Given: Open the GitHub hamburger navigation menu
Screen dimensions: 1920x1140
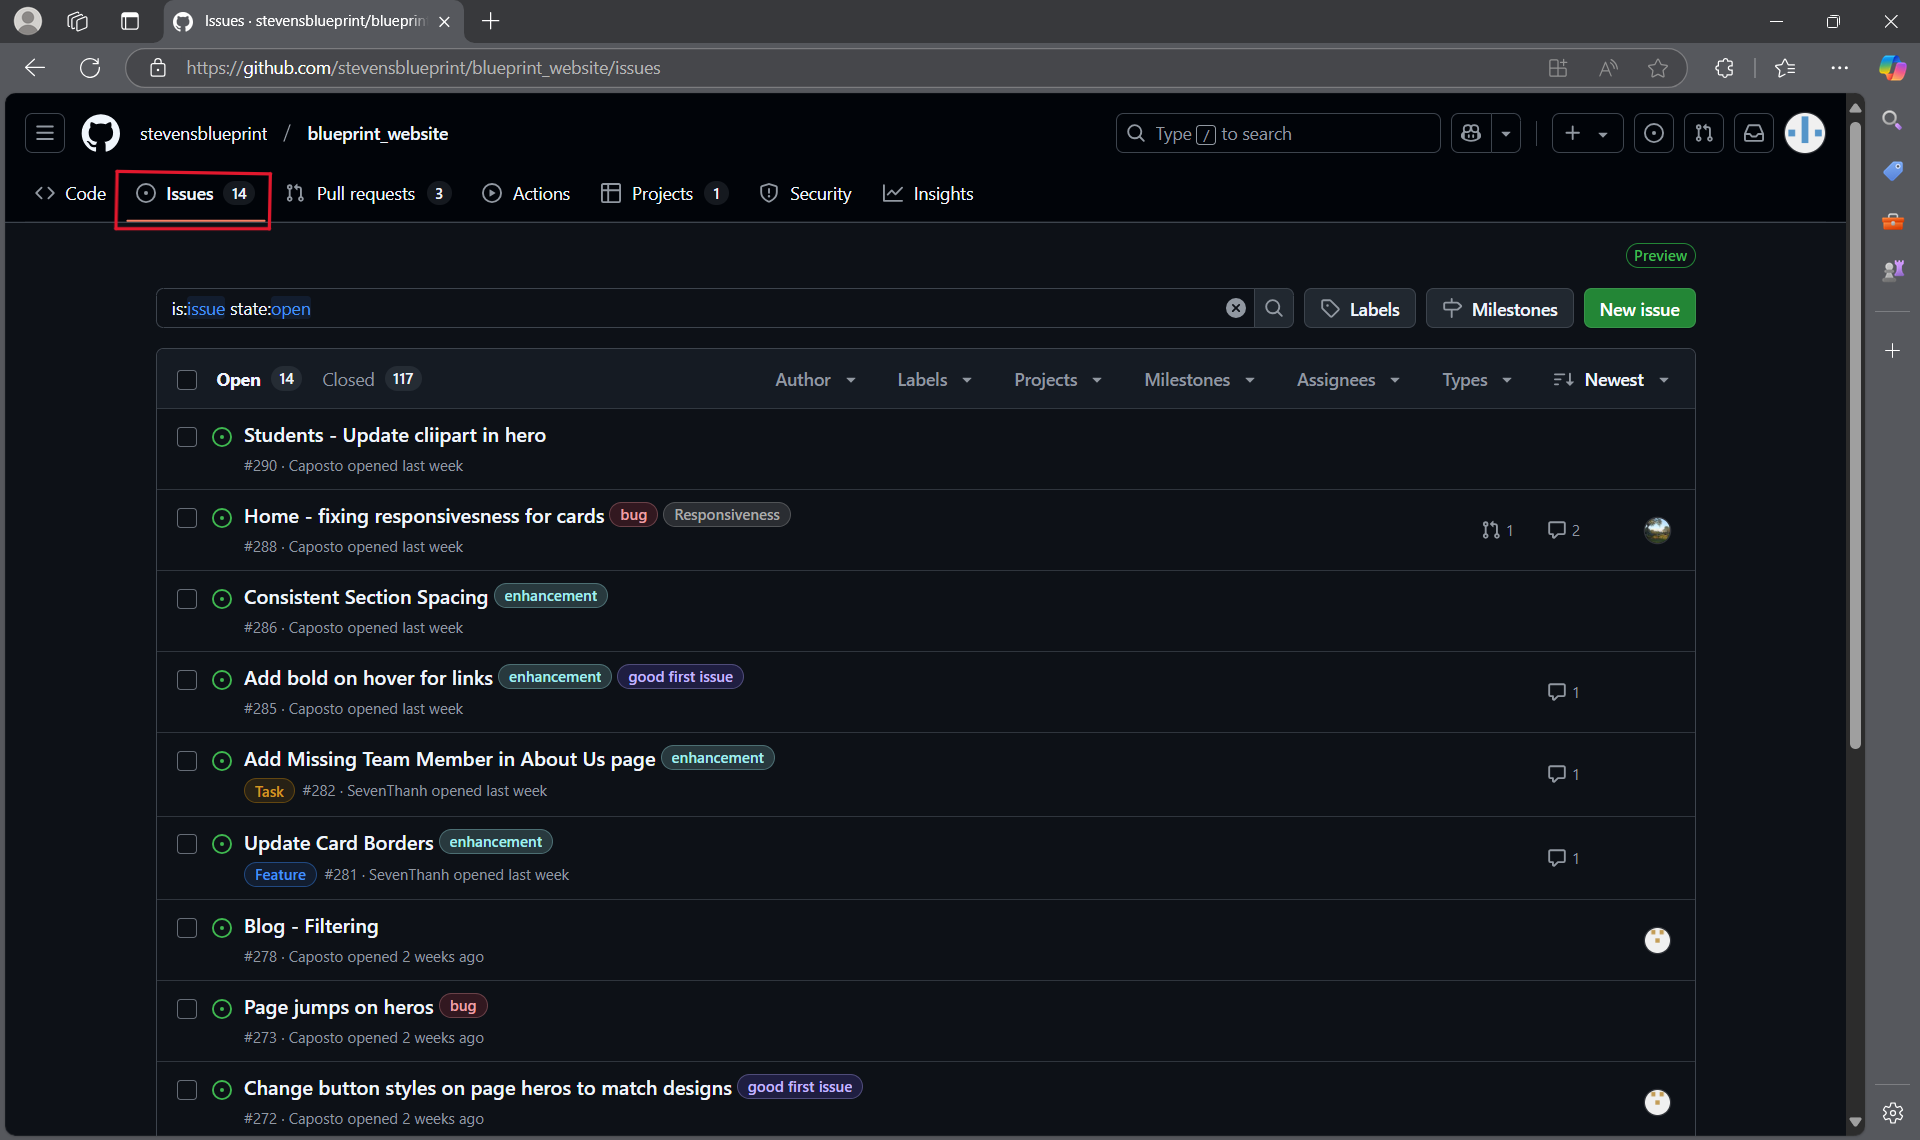Looking at the screenshot, I should coord(45,133).
